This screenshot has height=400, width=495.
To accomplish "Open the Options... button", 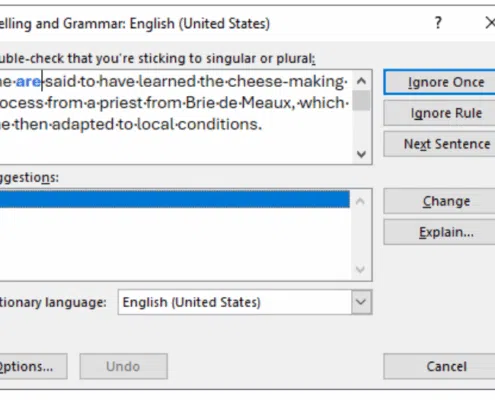I will pyautogui.click(x=33, y=367).
